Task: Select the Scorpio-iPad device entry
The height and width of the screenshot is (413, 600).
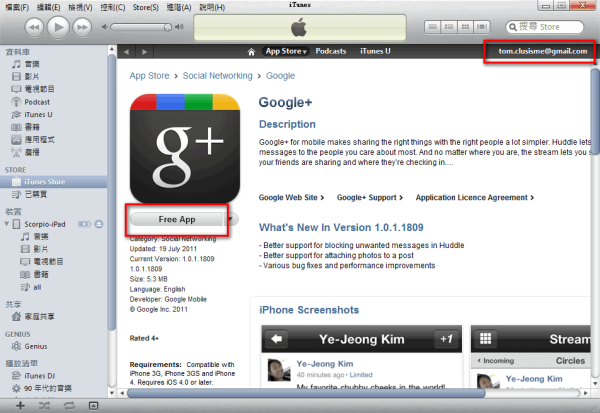Action: (39, 224)
